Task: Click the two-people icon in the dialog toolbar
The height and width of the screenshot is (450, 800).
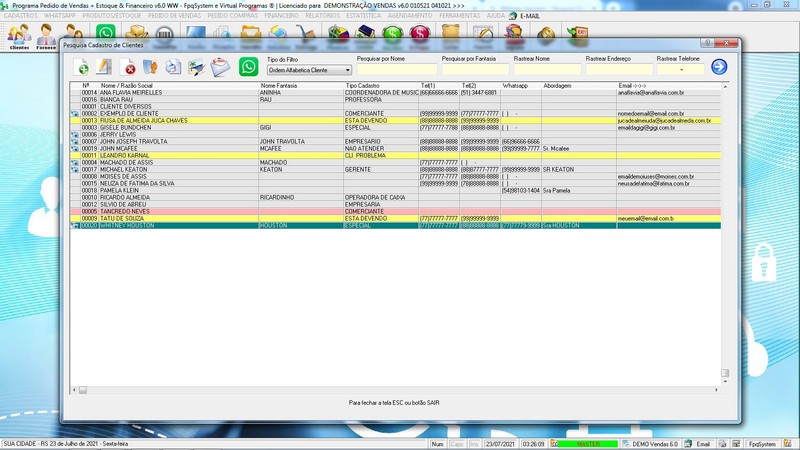Action: 150,67
